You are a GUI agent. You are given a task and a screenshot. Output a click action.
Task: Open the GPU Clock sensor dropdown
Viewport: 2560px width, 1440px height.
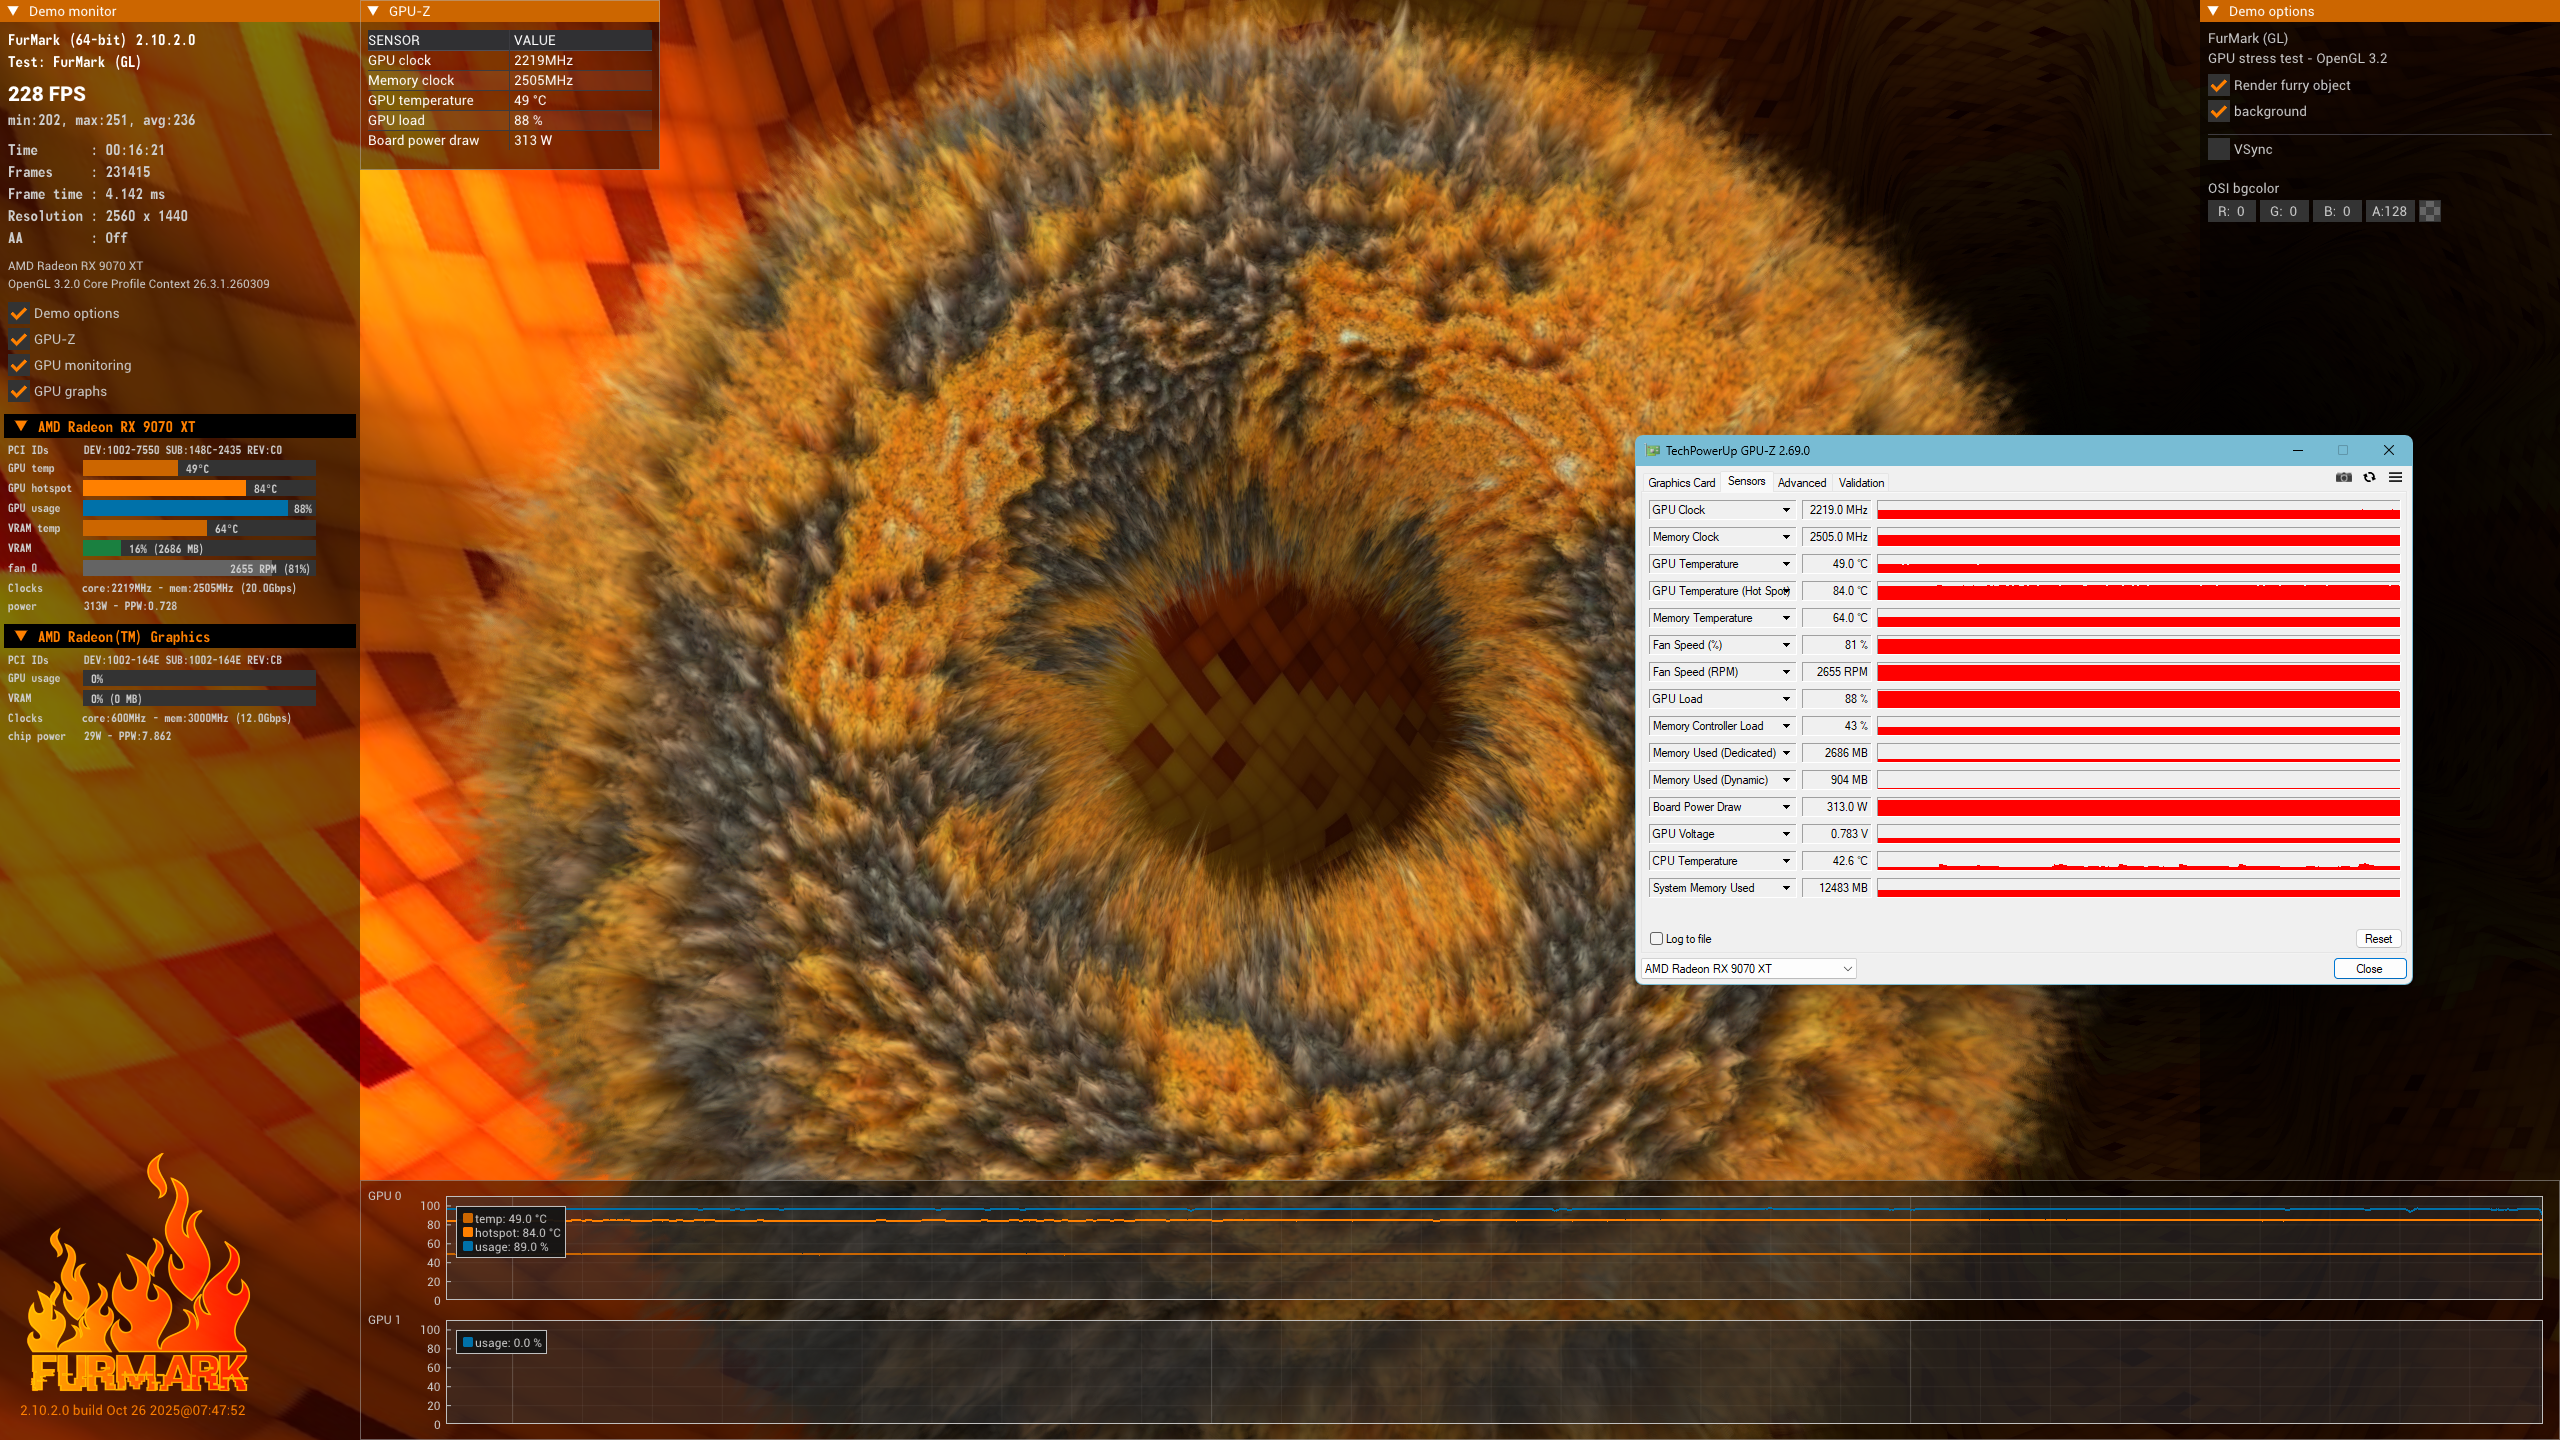point(1786,510)
